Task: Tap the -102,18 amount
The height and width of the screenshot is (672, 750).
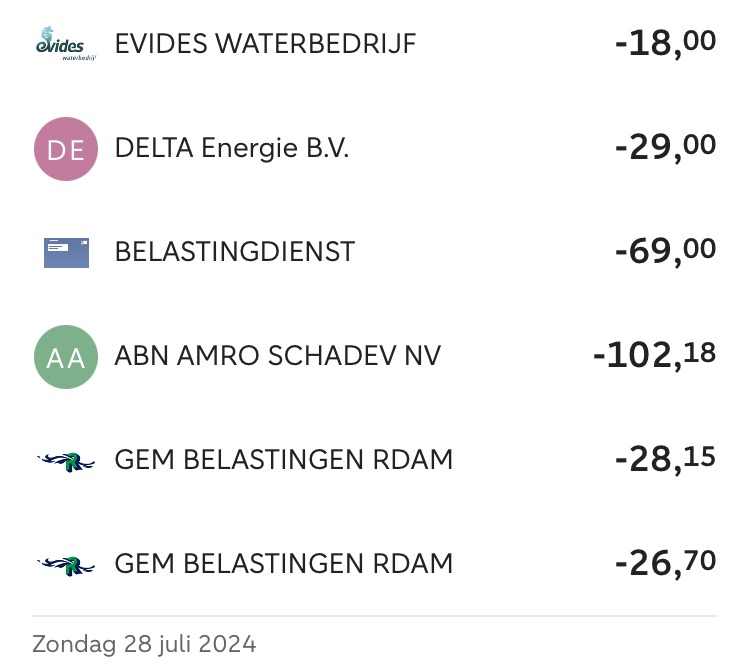Action: [x=654, y=355]
